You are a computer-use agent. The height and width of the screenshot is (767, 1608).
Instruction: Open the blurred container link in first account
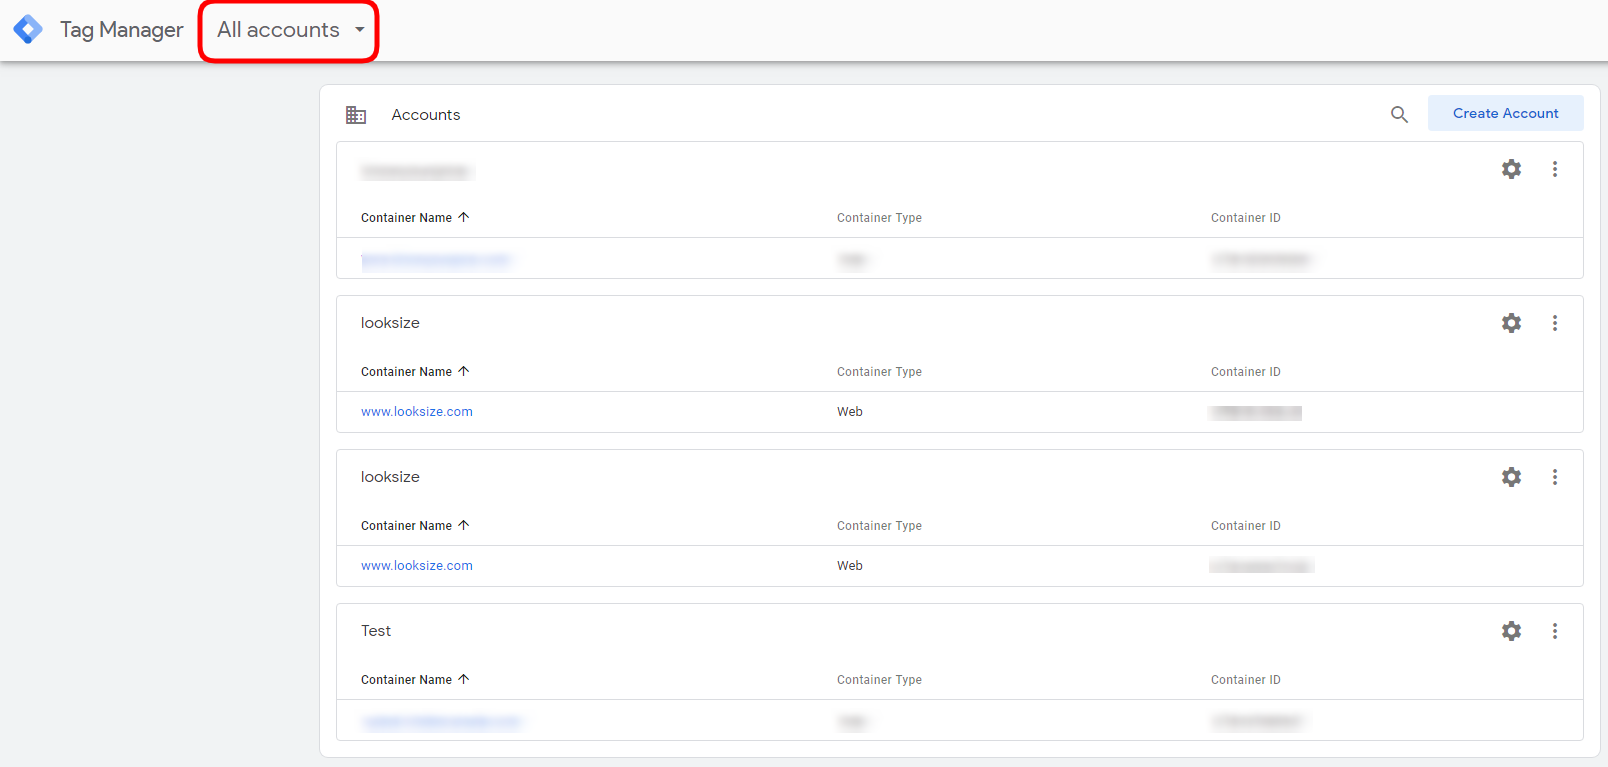coord(436,260)
